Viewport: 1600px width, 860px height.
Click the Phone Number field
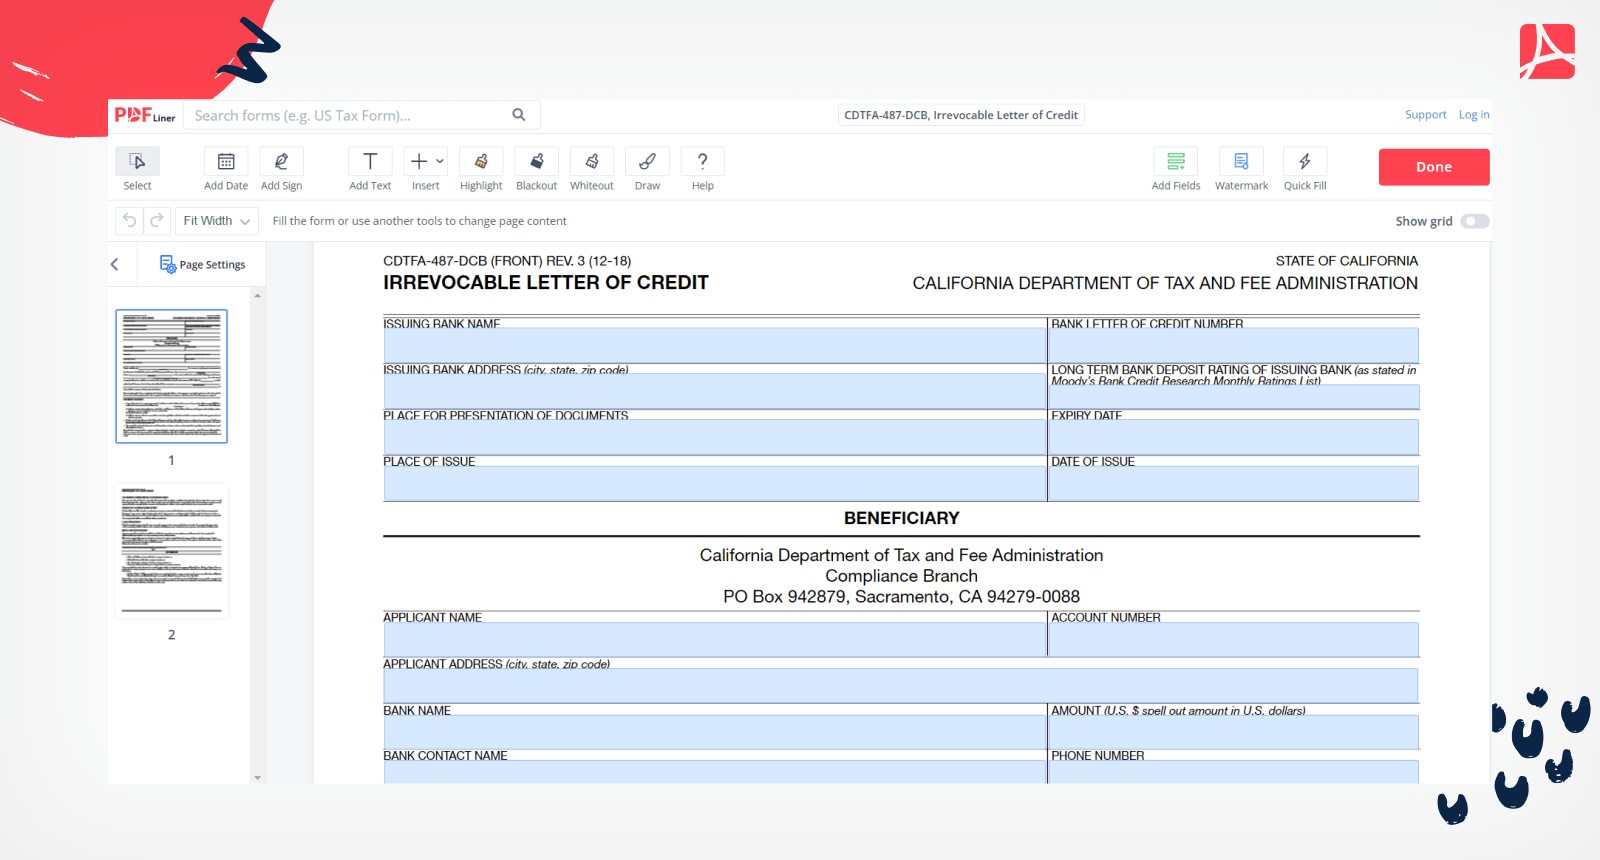click(1233, 772)
